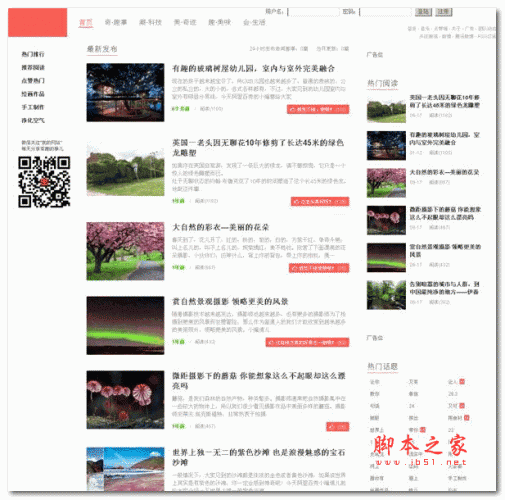This screenshot has height=500, width=505.
Task: Open the 热门阅读 title beside the forest stream thumbnail
Action: 444,288
